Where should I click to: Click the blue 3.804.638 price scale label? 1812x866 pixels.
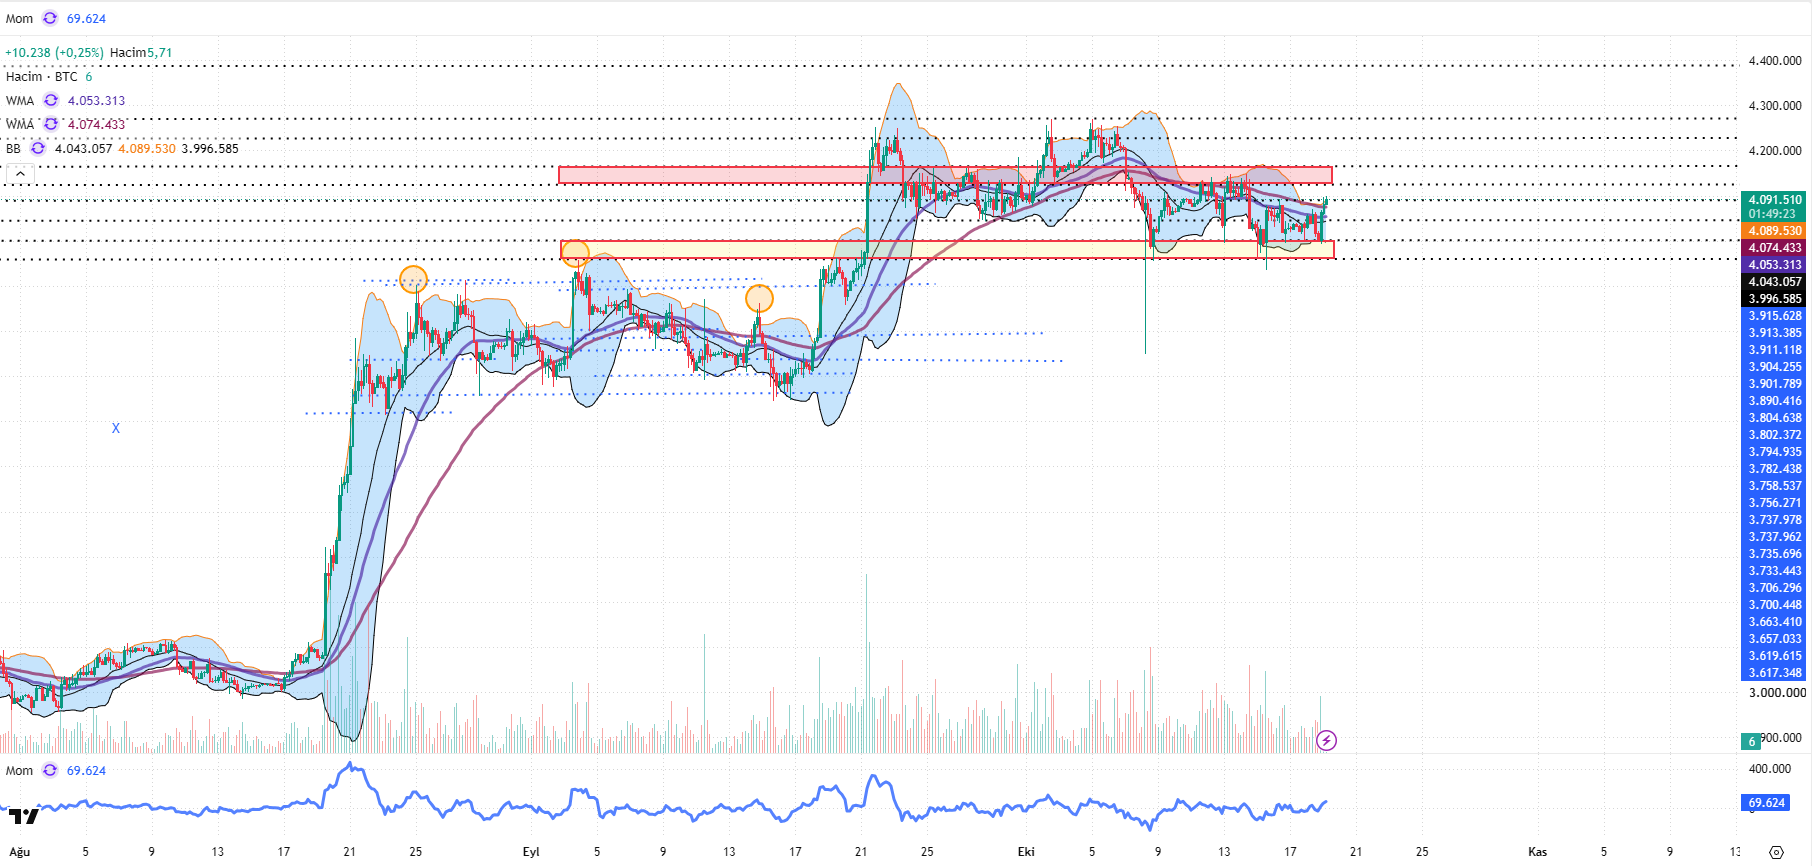click(1773, 417)
